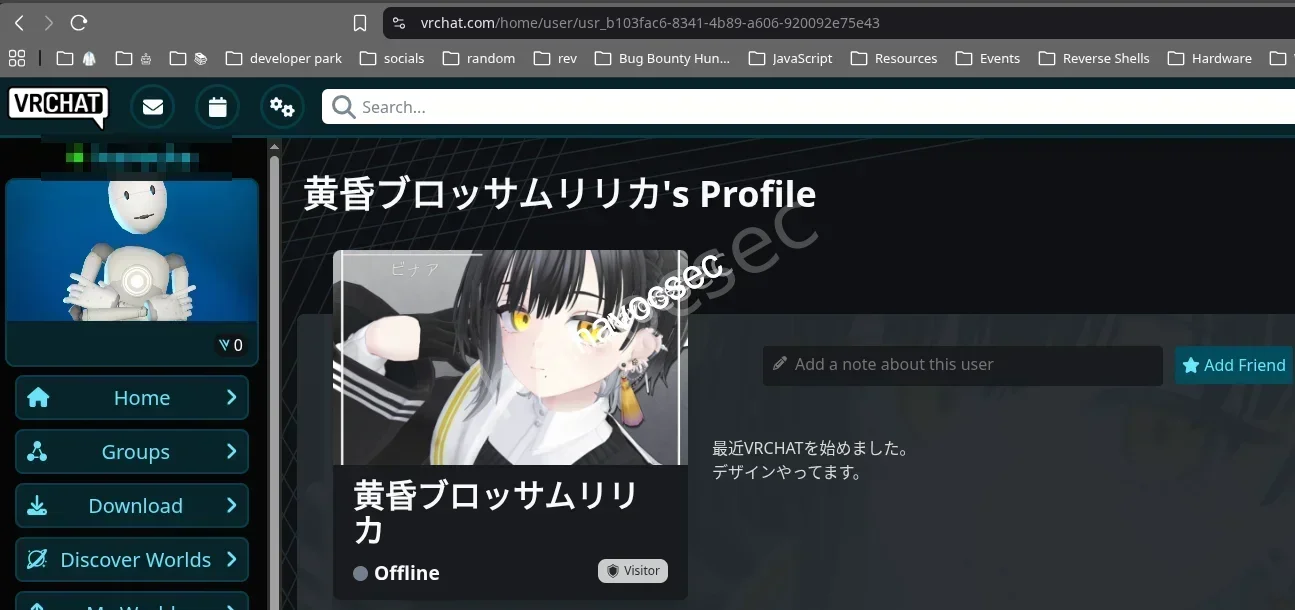Open the calendar events icon
Screen dimensions: 1295x610
217,107
